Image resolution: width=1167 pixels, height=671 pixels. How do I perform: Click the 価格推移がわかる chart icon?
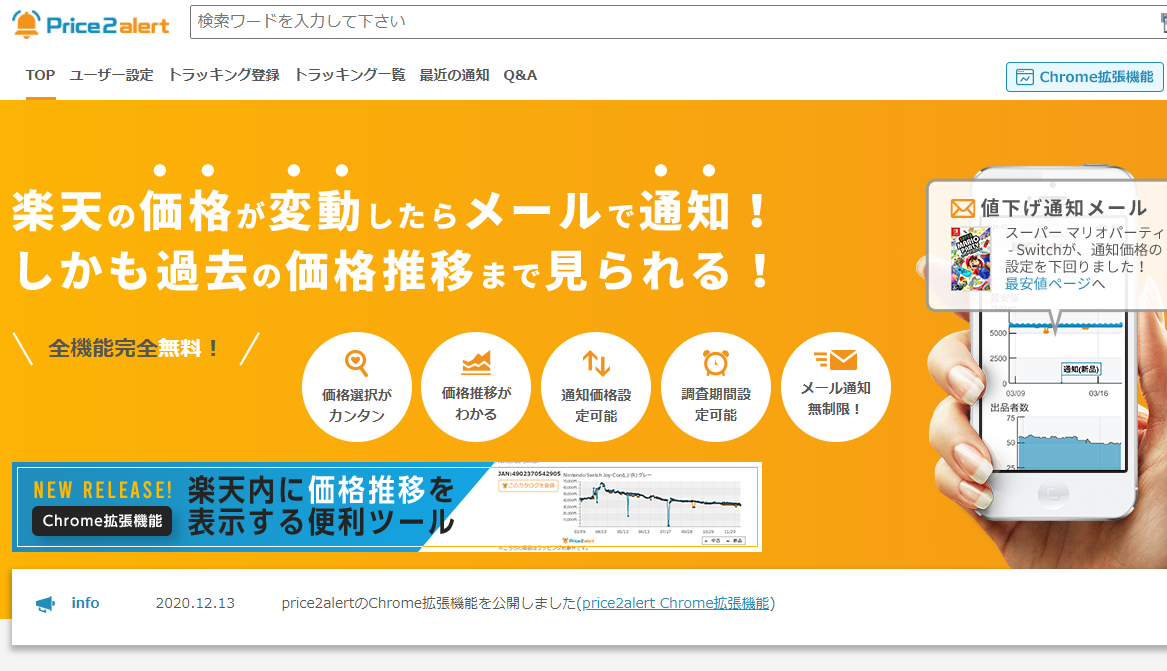coord(476,362)
